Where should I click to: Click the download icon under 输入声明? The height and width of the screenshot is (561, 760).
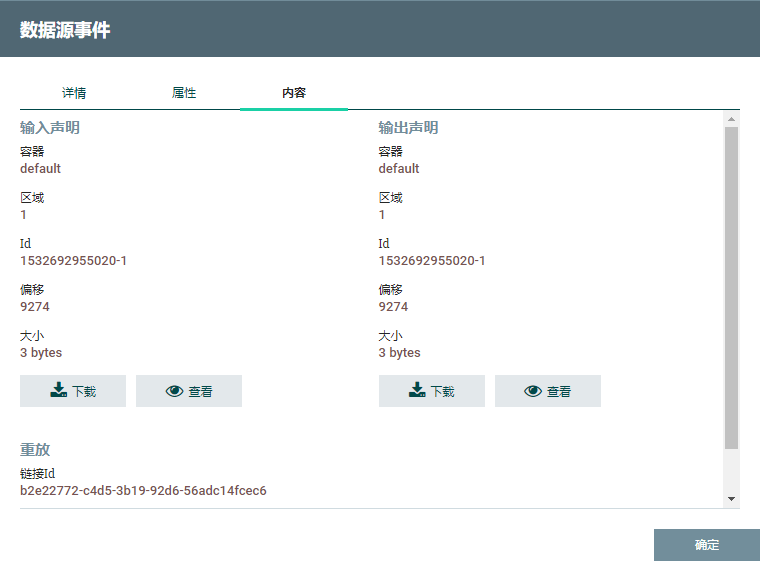coord(58,391)
